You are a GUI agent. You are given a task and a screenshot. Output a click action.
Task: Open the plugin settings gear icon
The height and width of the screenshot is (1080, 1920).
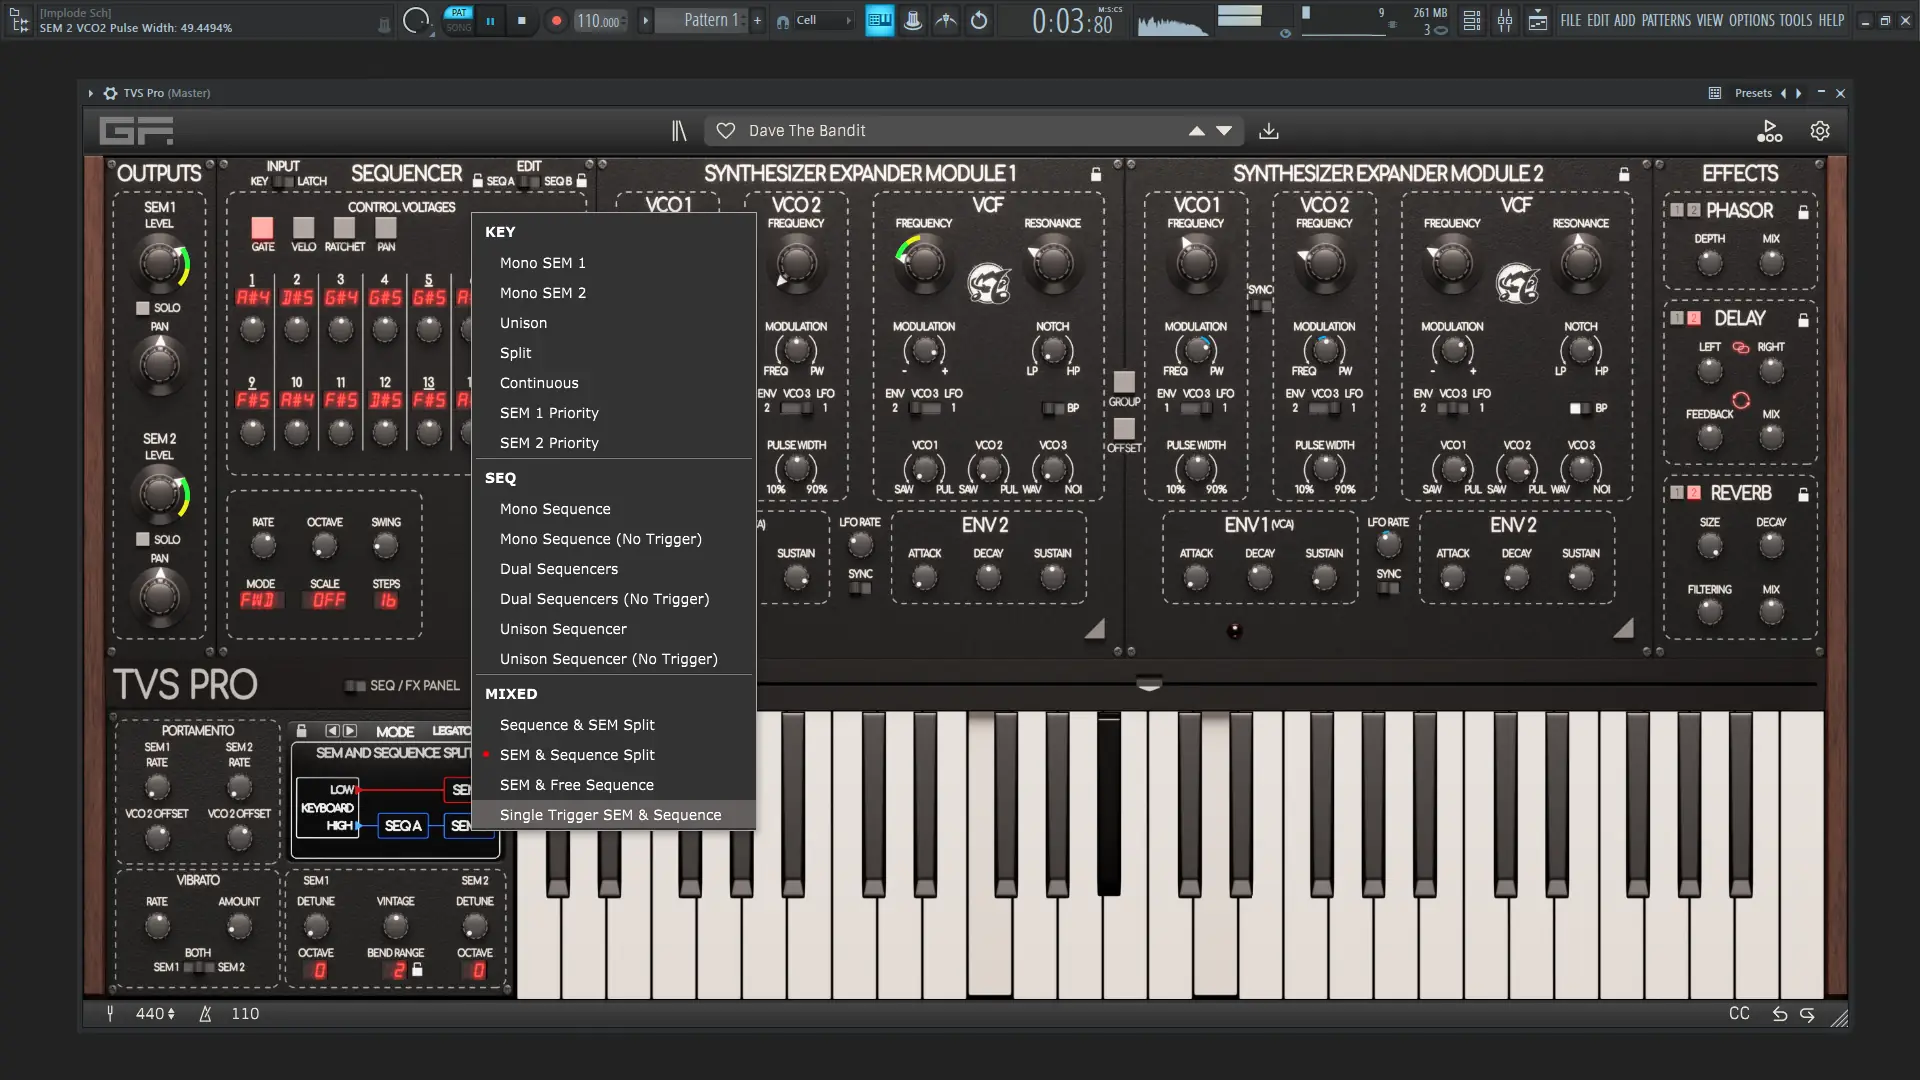1820,131
